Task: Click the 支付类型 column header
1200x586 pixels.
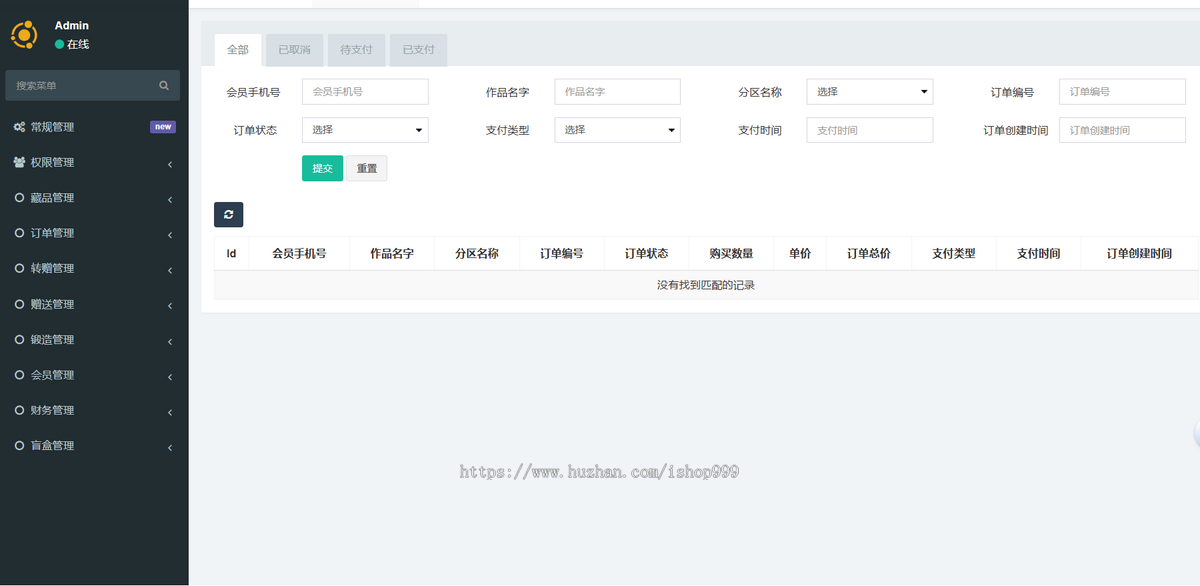Action: click(954, 254)
